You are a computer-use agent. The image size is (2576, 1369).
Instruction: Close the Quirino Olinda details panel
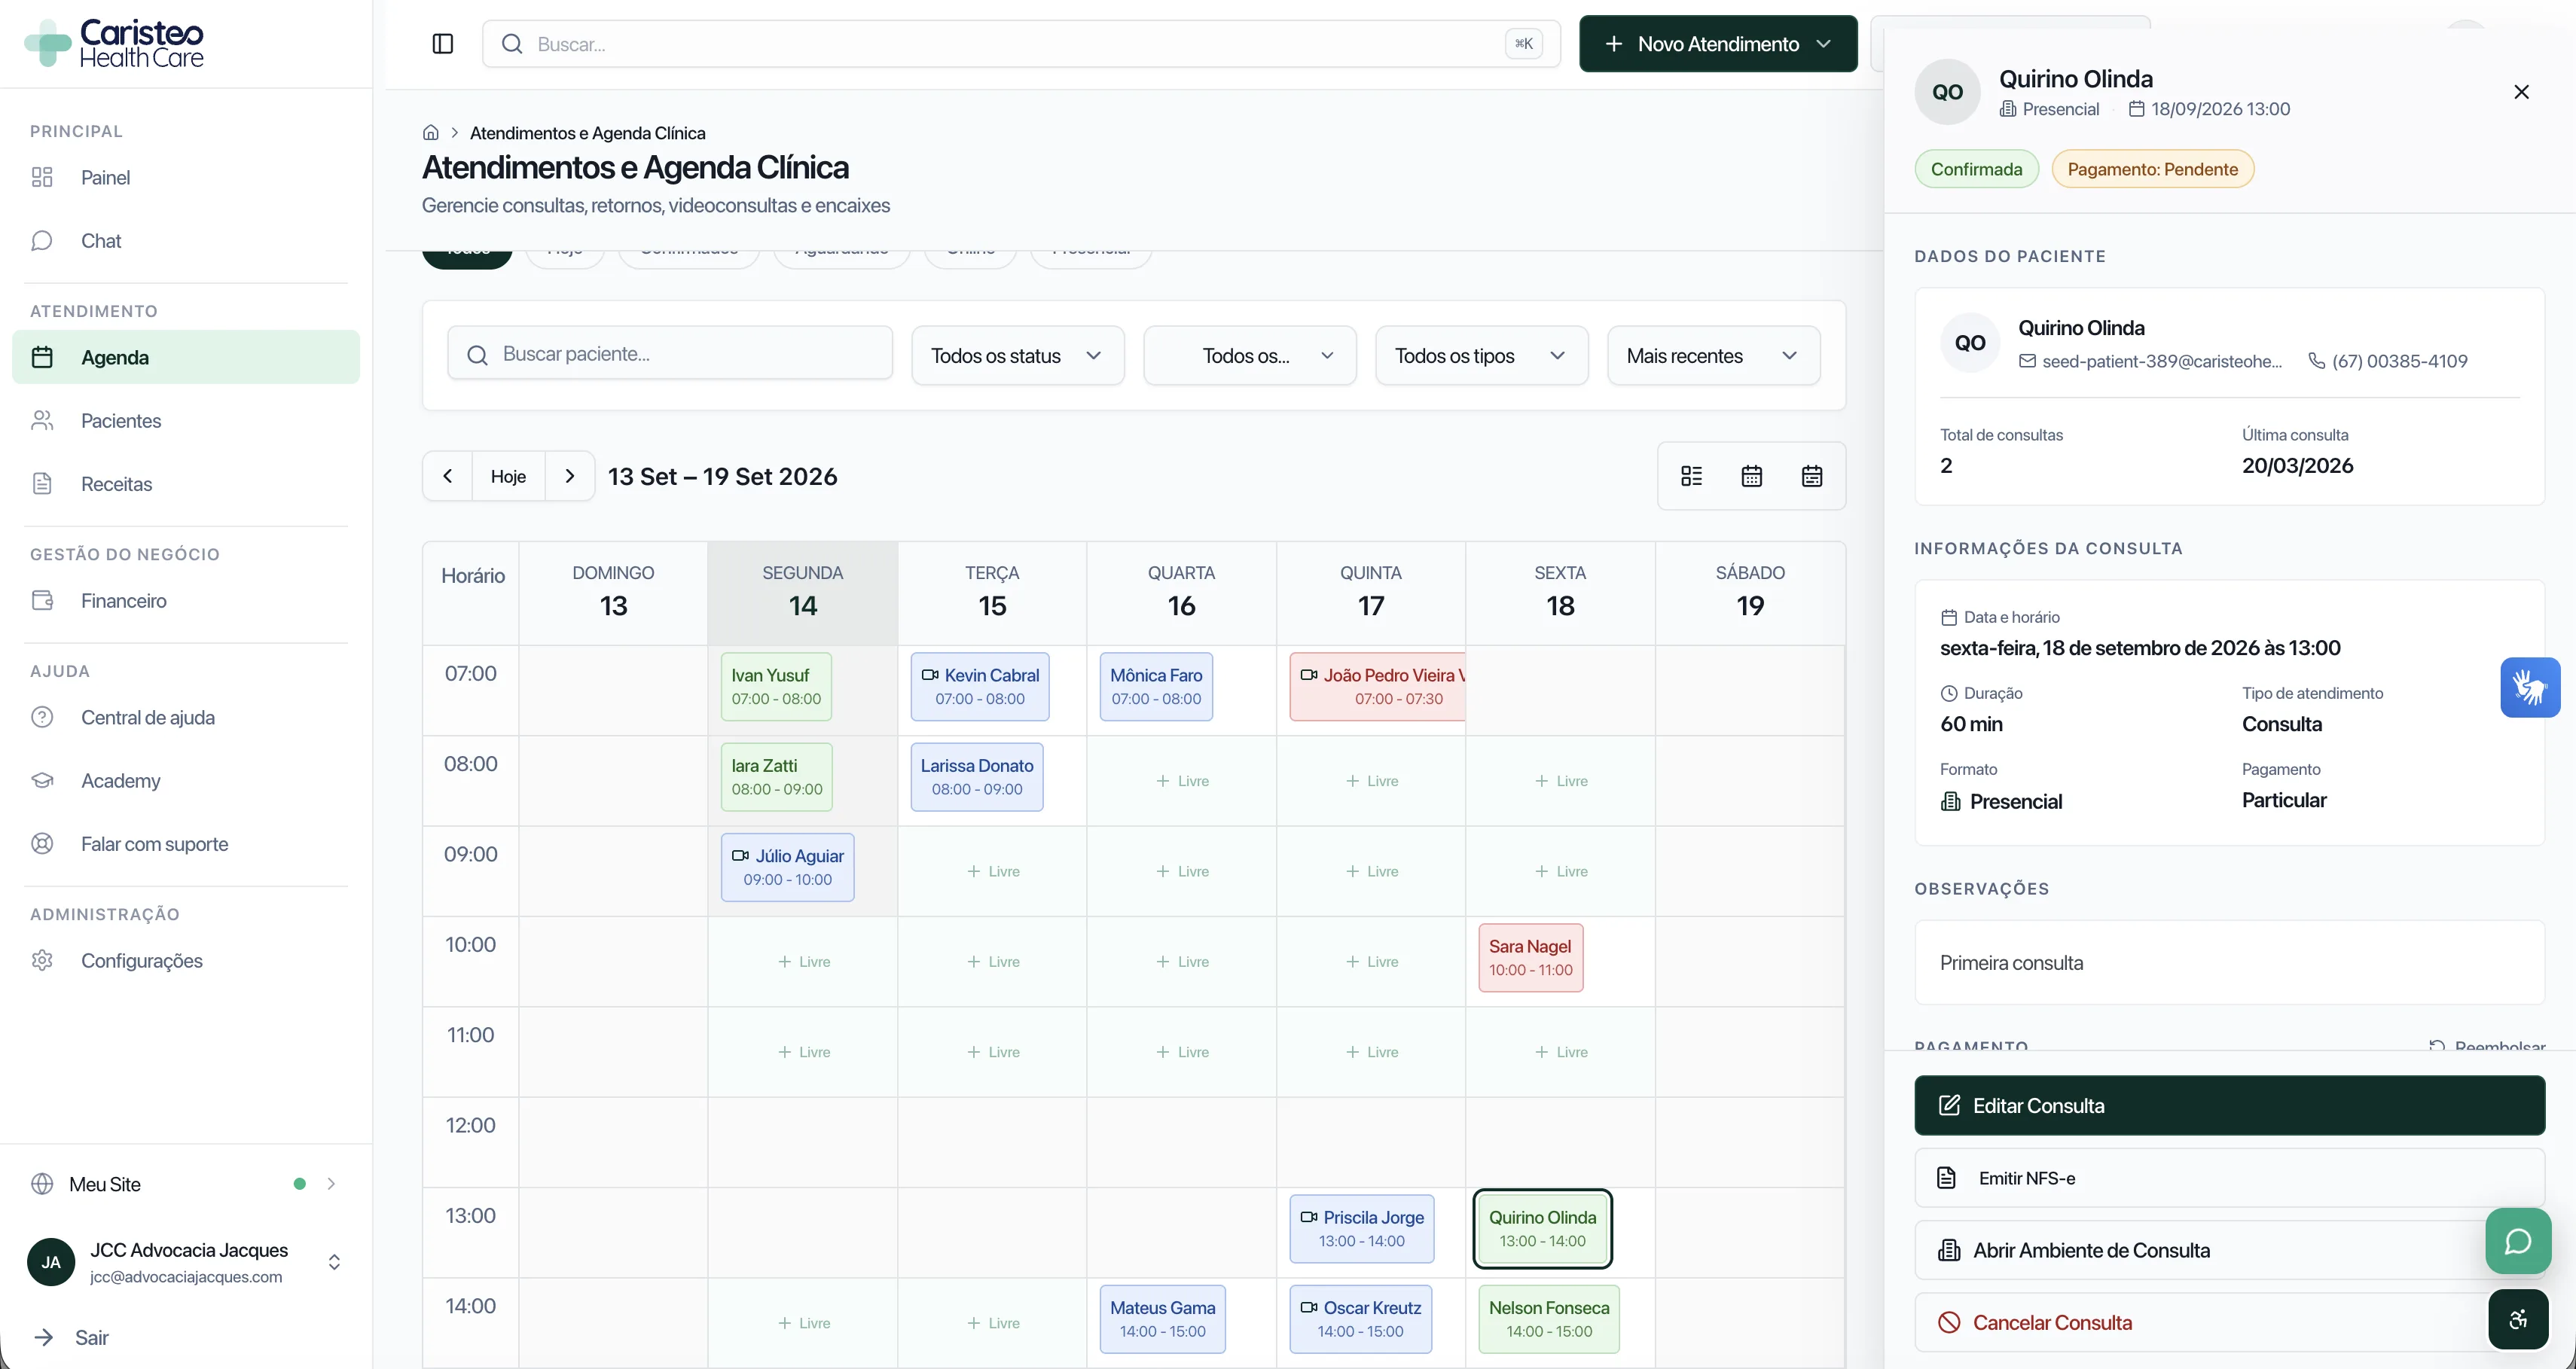pos(2521,92)
